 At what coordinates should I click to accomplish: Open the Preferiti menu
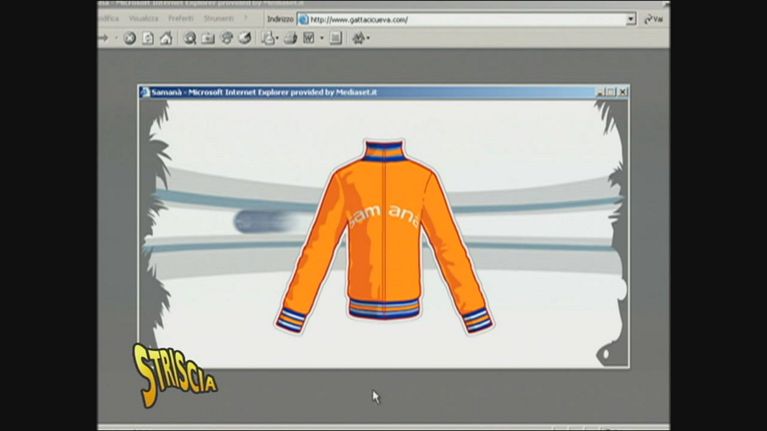pos(181,19)
